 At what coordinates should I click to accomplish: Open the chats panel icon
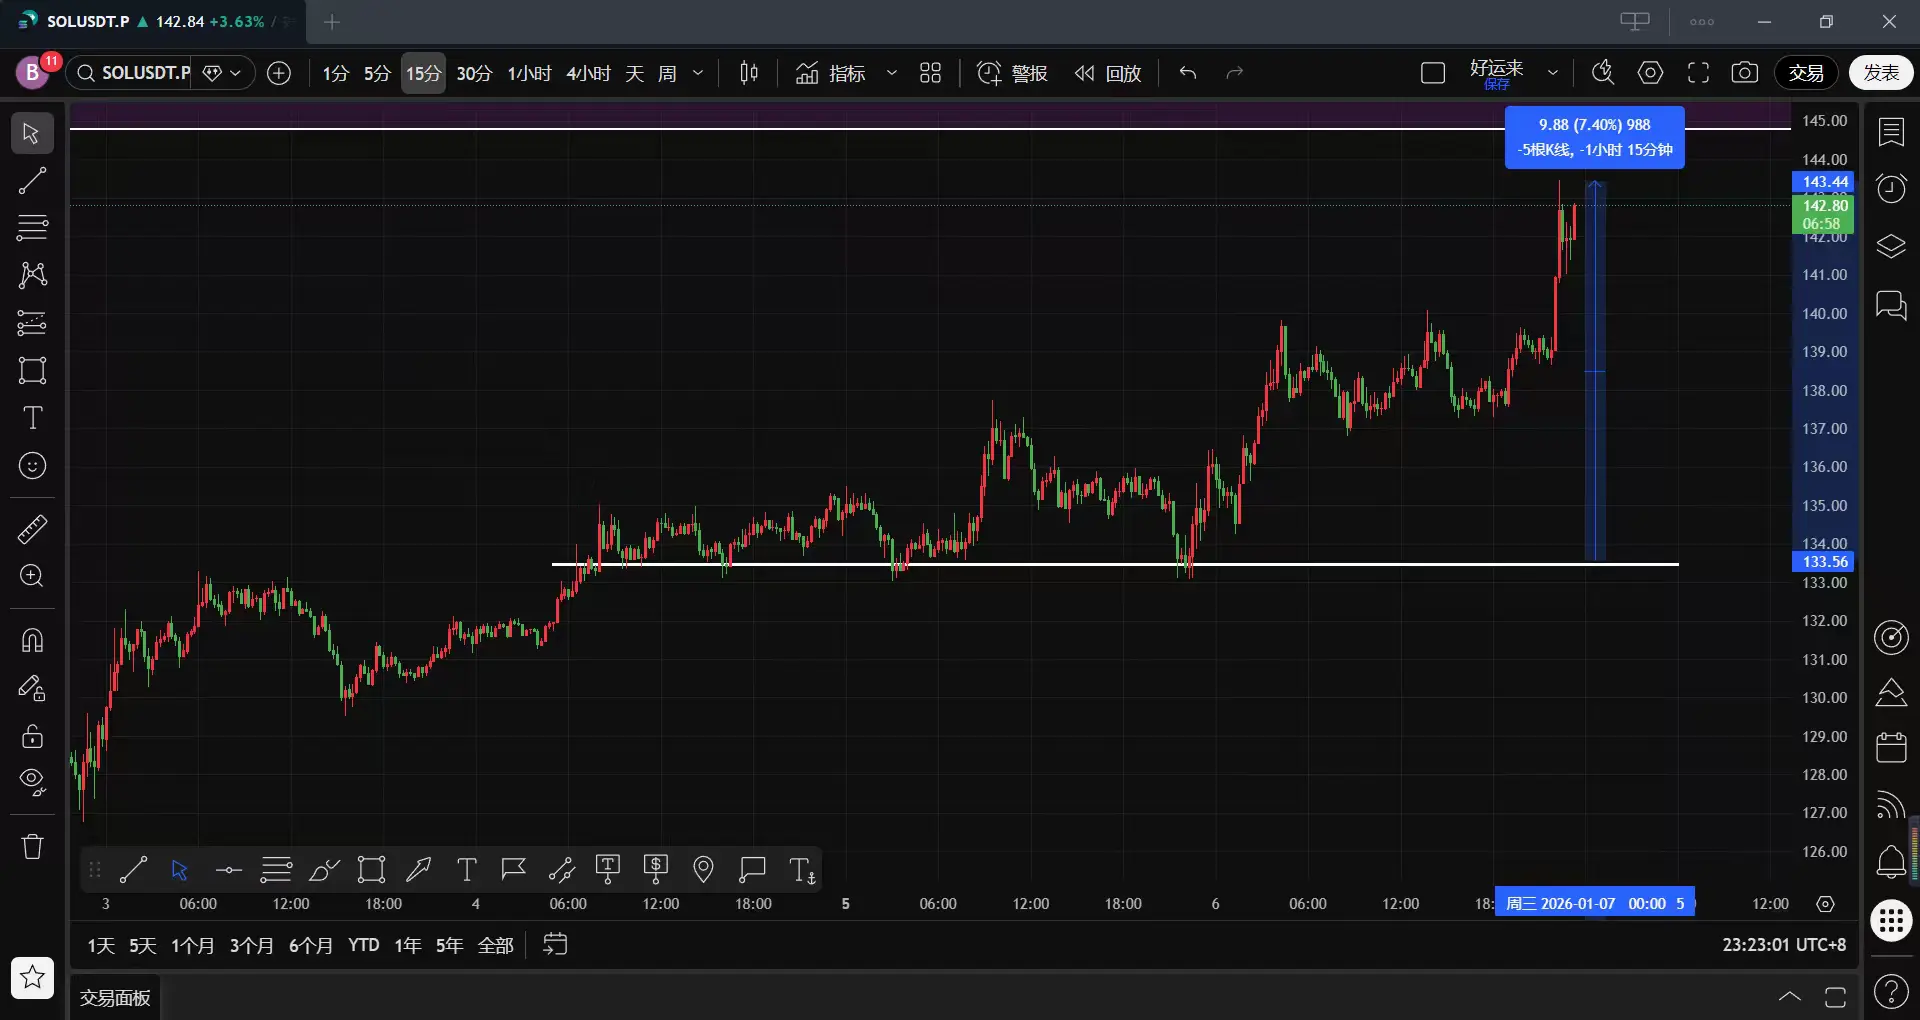tap(1891, 304)
